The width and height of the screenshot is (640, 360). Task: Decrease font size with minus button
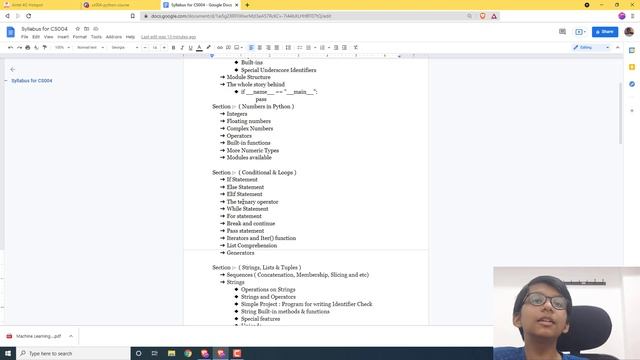pos(145,48)
